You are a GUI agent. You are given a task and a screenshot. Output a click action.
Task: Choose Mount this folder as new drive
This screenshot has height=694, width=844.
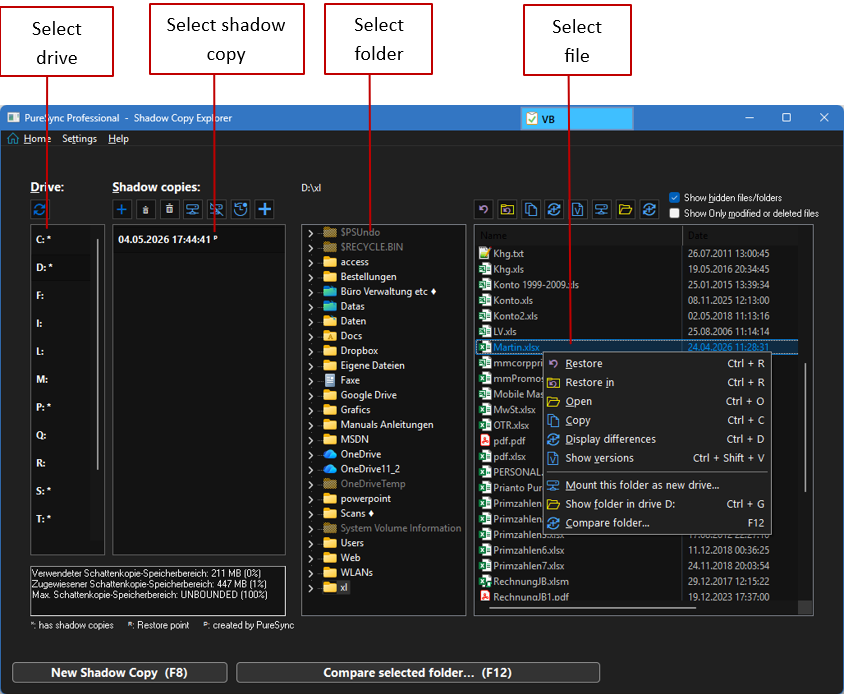[x=656, y=485]
